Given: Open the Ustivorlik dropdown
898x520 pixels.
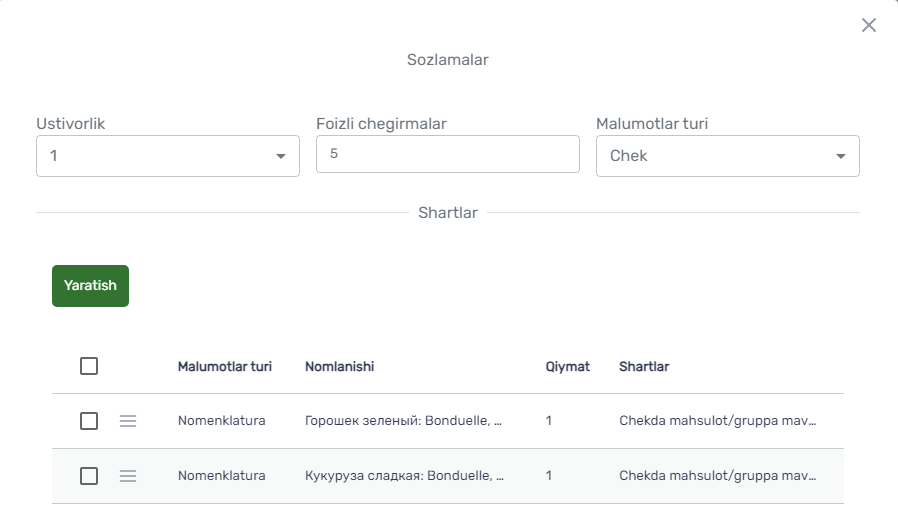Looking at the screenshot, I should (x=168, y=156).
